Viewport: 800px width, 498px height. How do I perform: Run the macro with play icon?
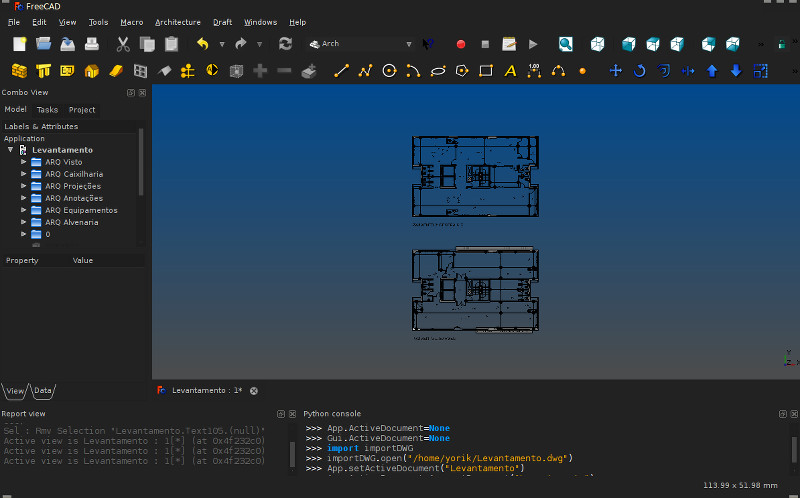point(533,44)
